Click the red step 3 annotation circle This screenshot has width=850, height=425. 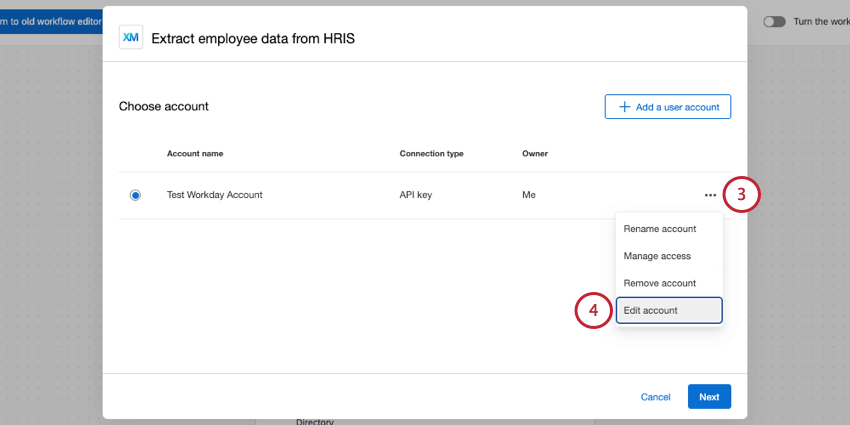point(741,195)
